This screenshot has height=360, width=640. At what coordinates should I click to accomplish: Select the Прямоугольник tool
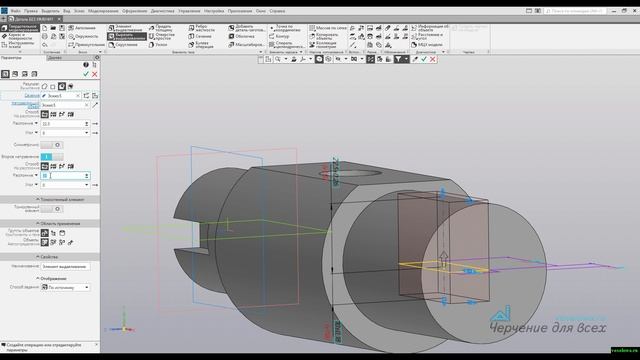point(86,44)
